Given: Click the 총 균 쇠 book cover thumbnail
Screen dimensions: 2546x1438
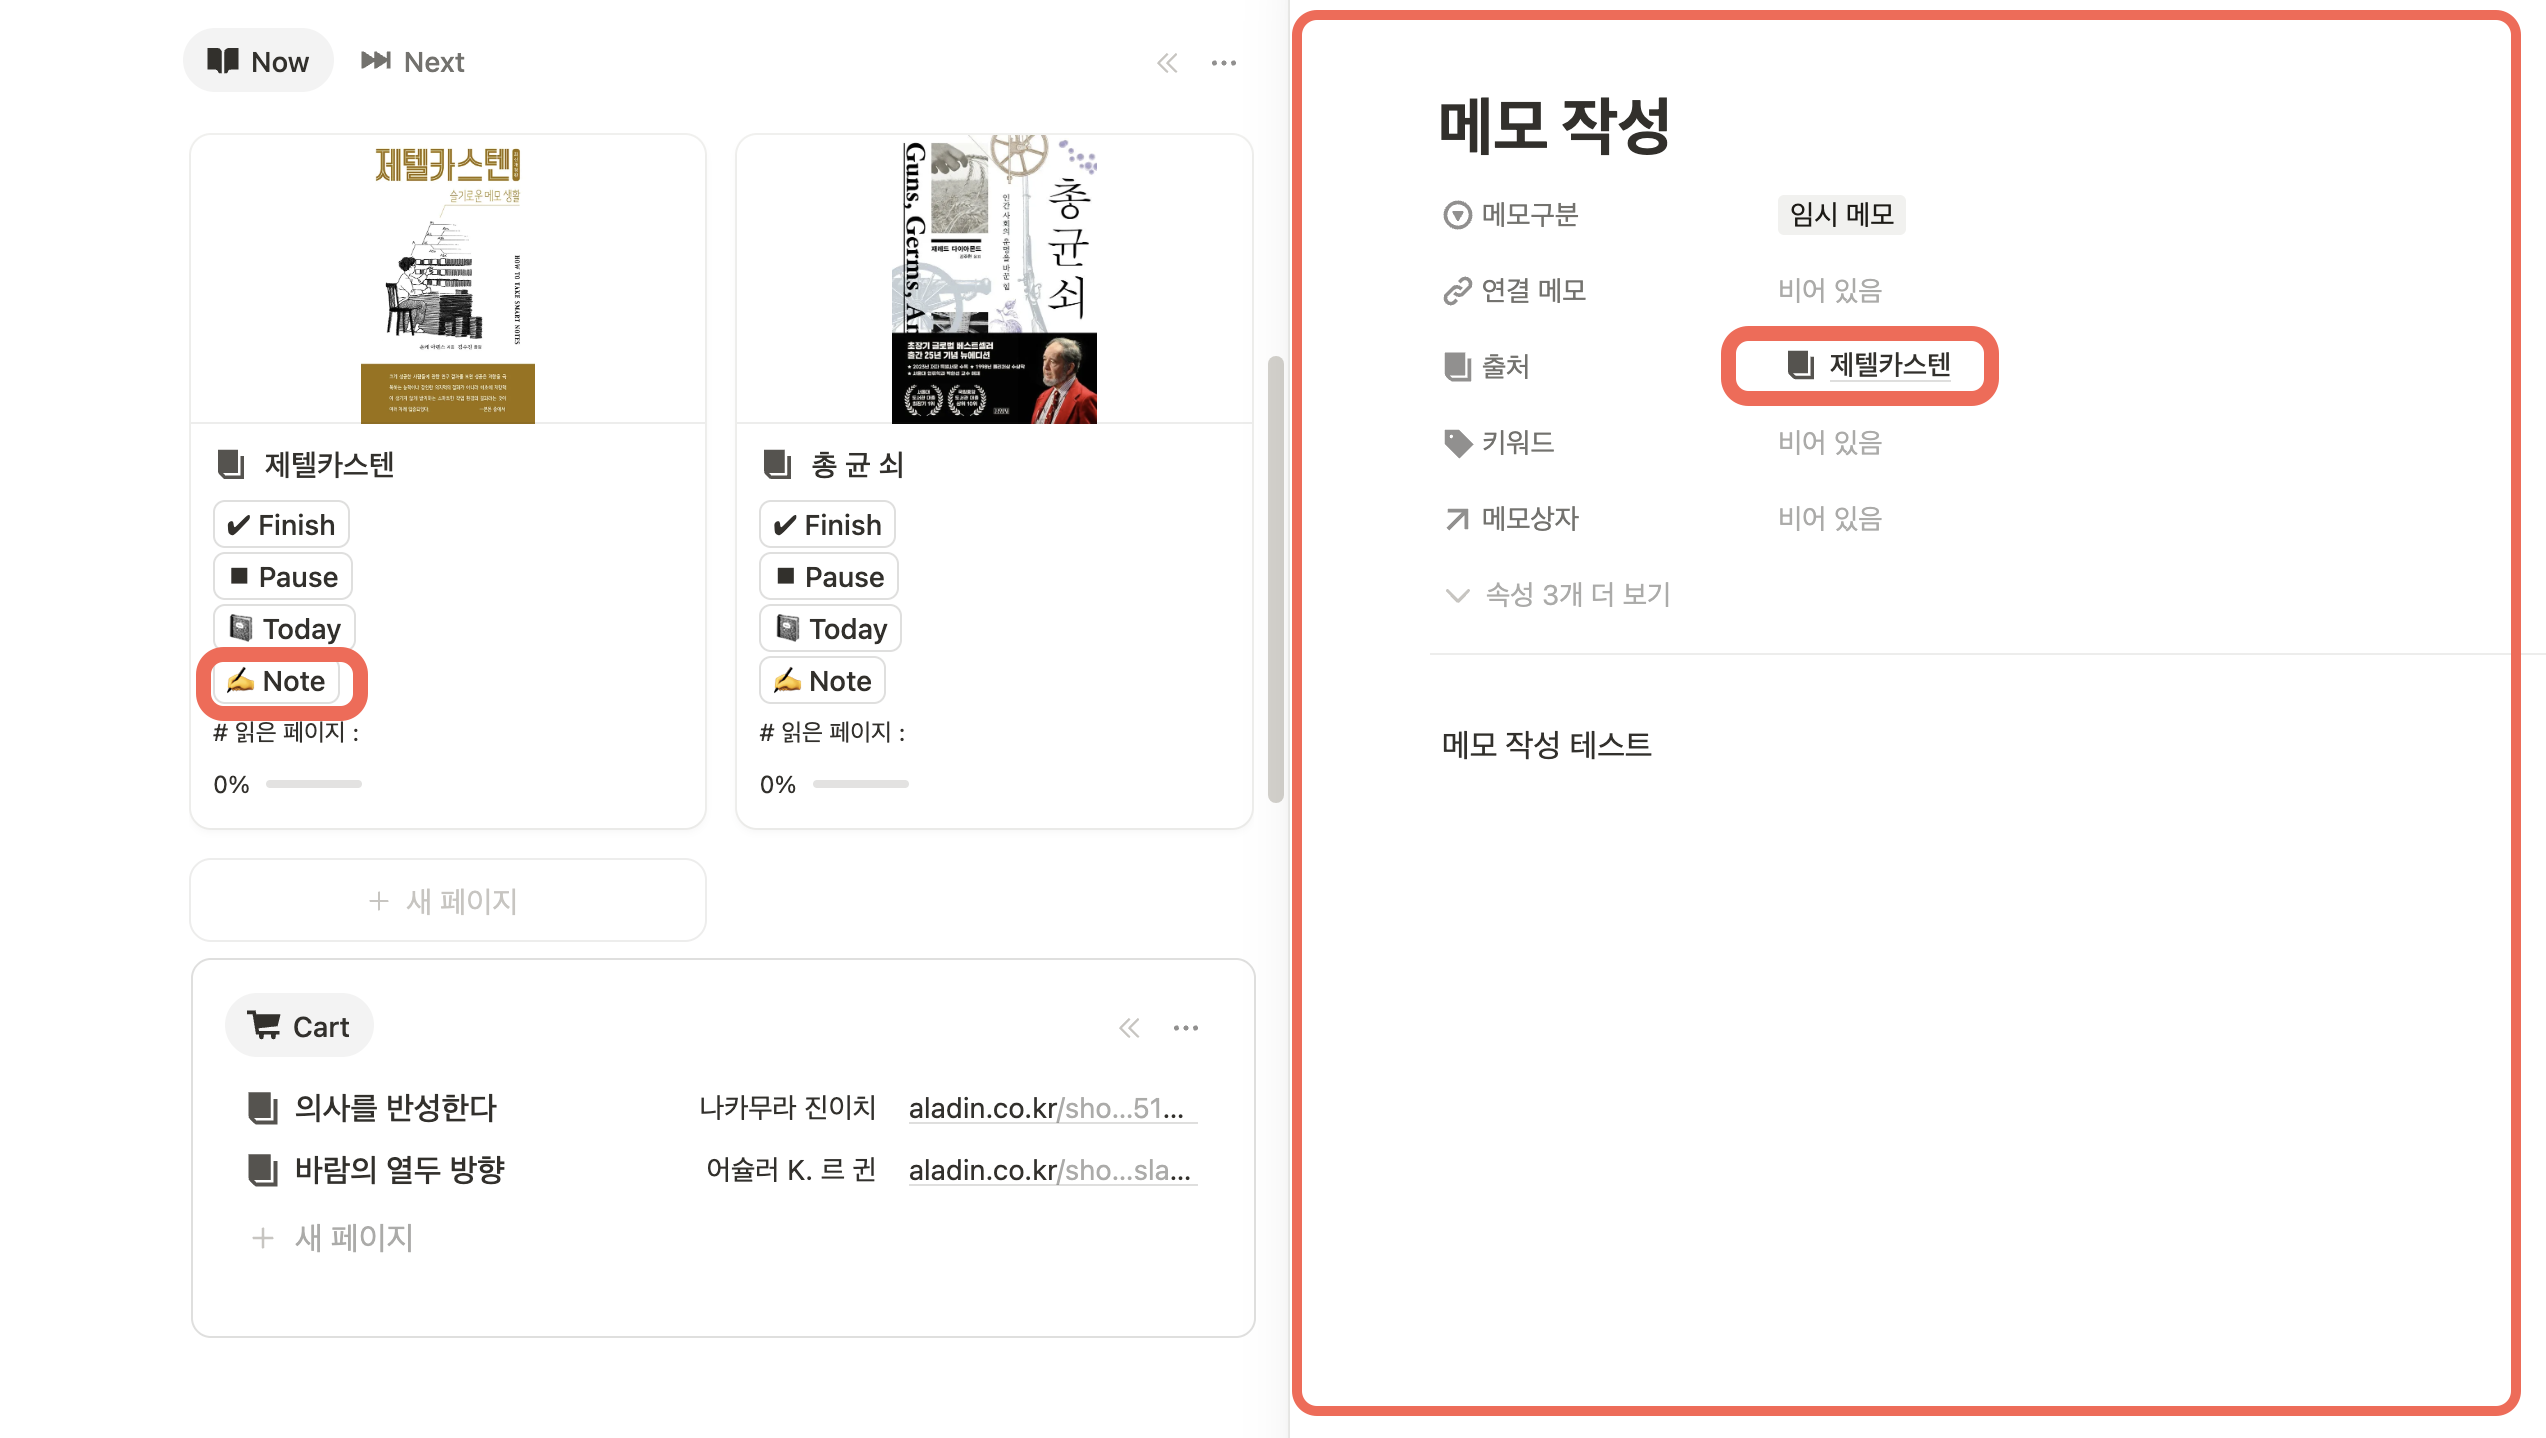Looking at the screenshot, I should pyautogui.click(x=994, y=280).
